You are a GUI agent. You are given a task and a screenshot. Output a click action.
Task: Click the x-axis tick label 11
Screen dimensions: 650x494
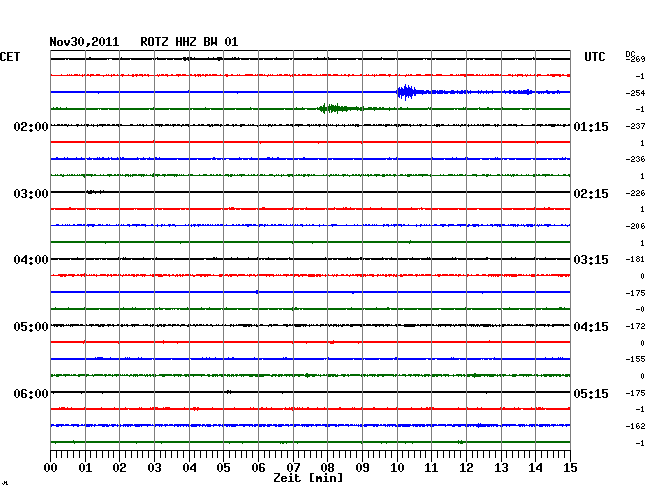pyautogui.click(x=431, y=468)
